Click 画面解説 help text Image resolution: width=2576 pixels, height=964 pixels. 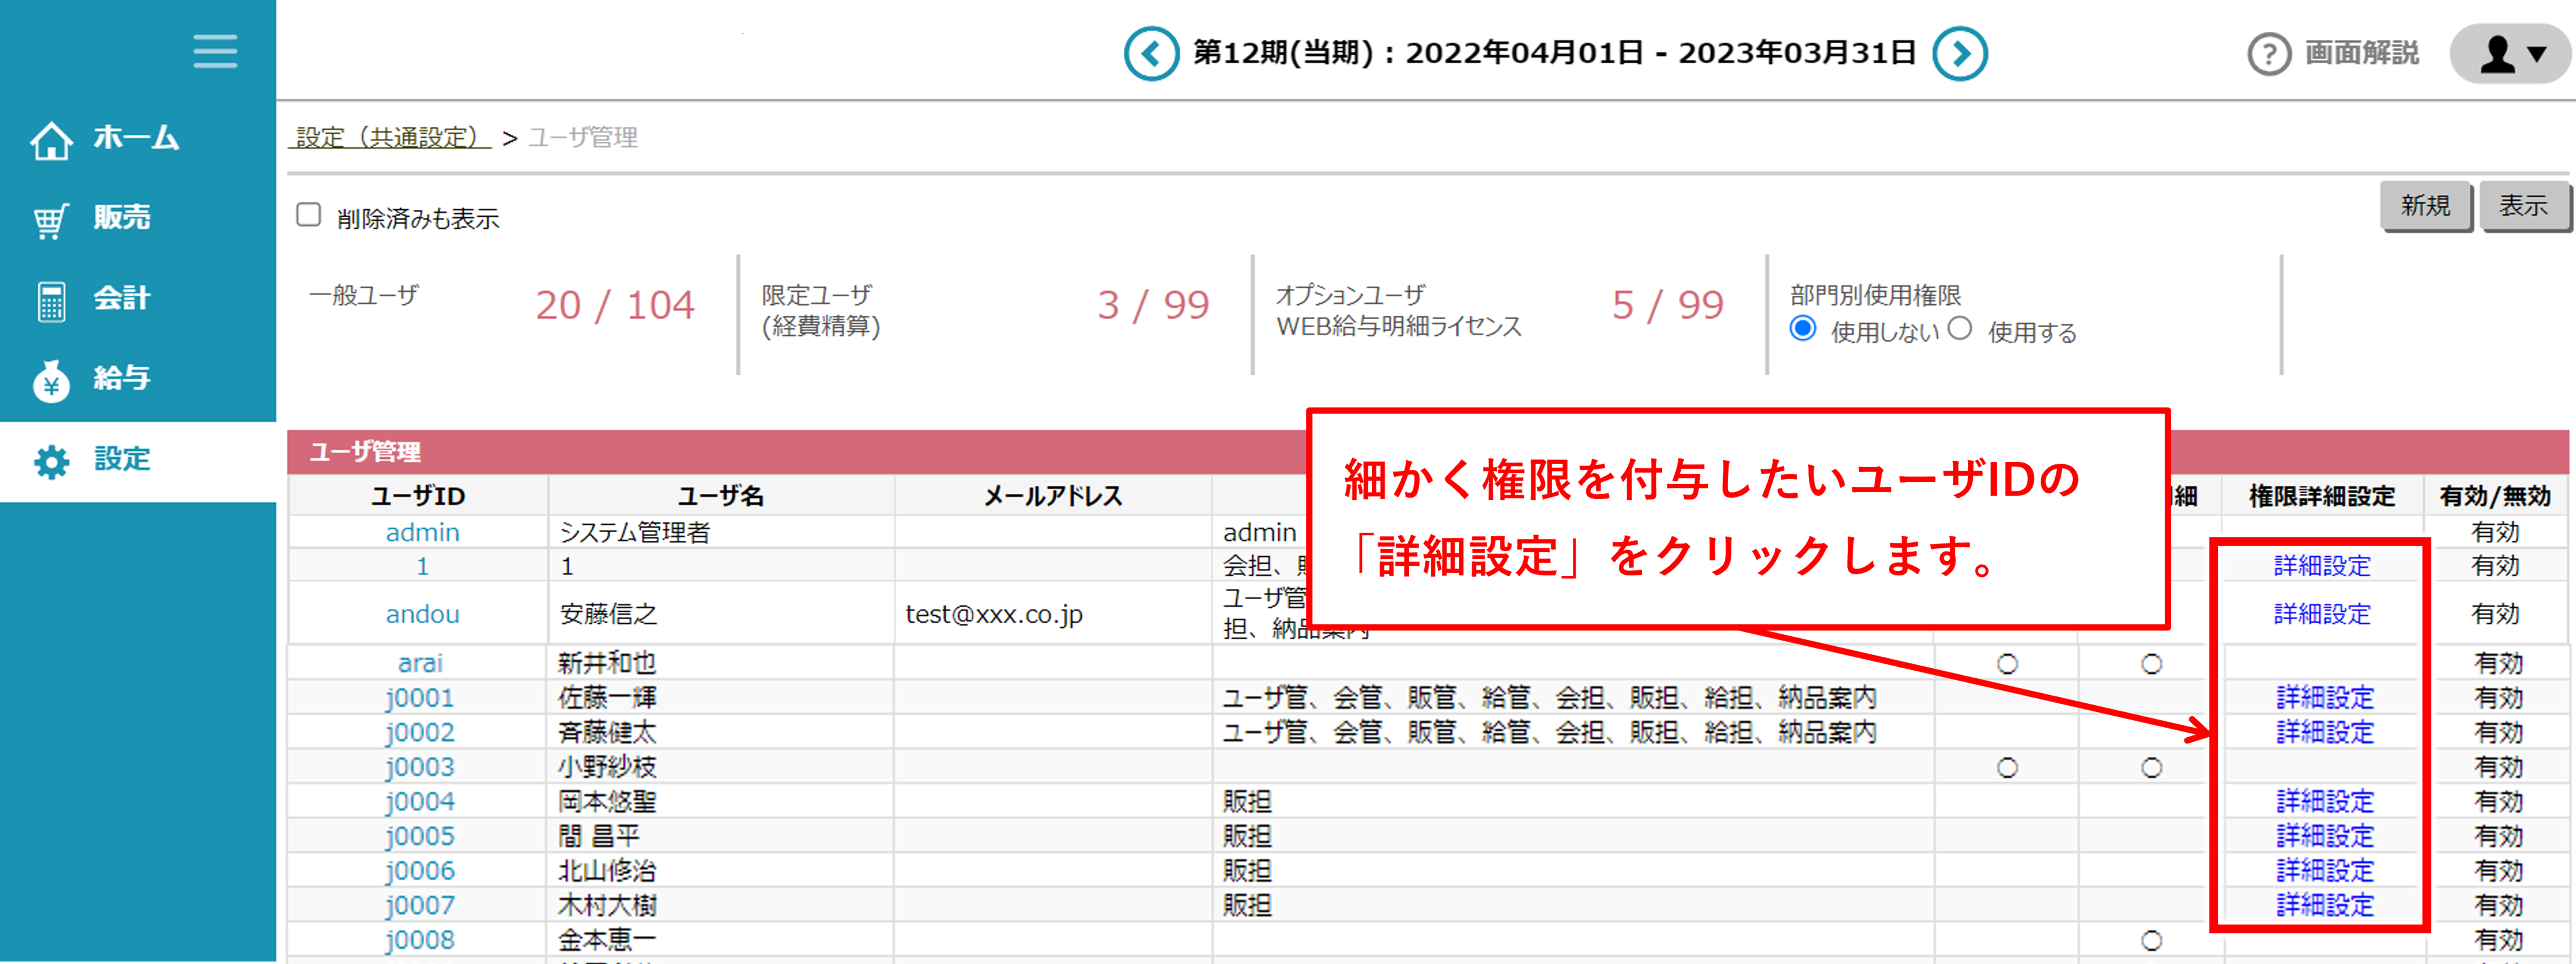2362,53
